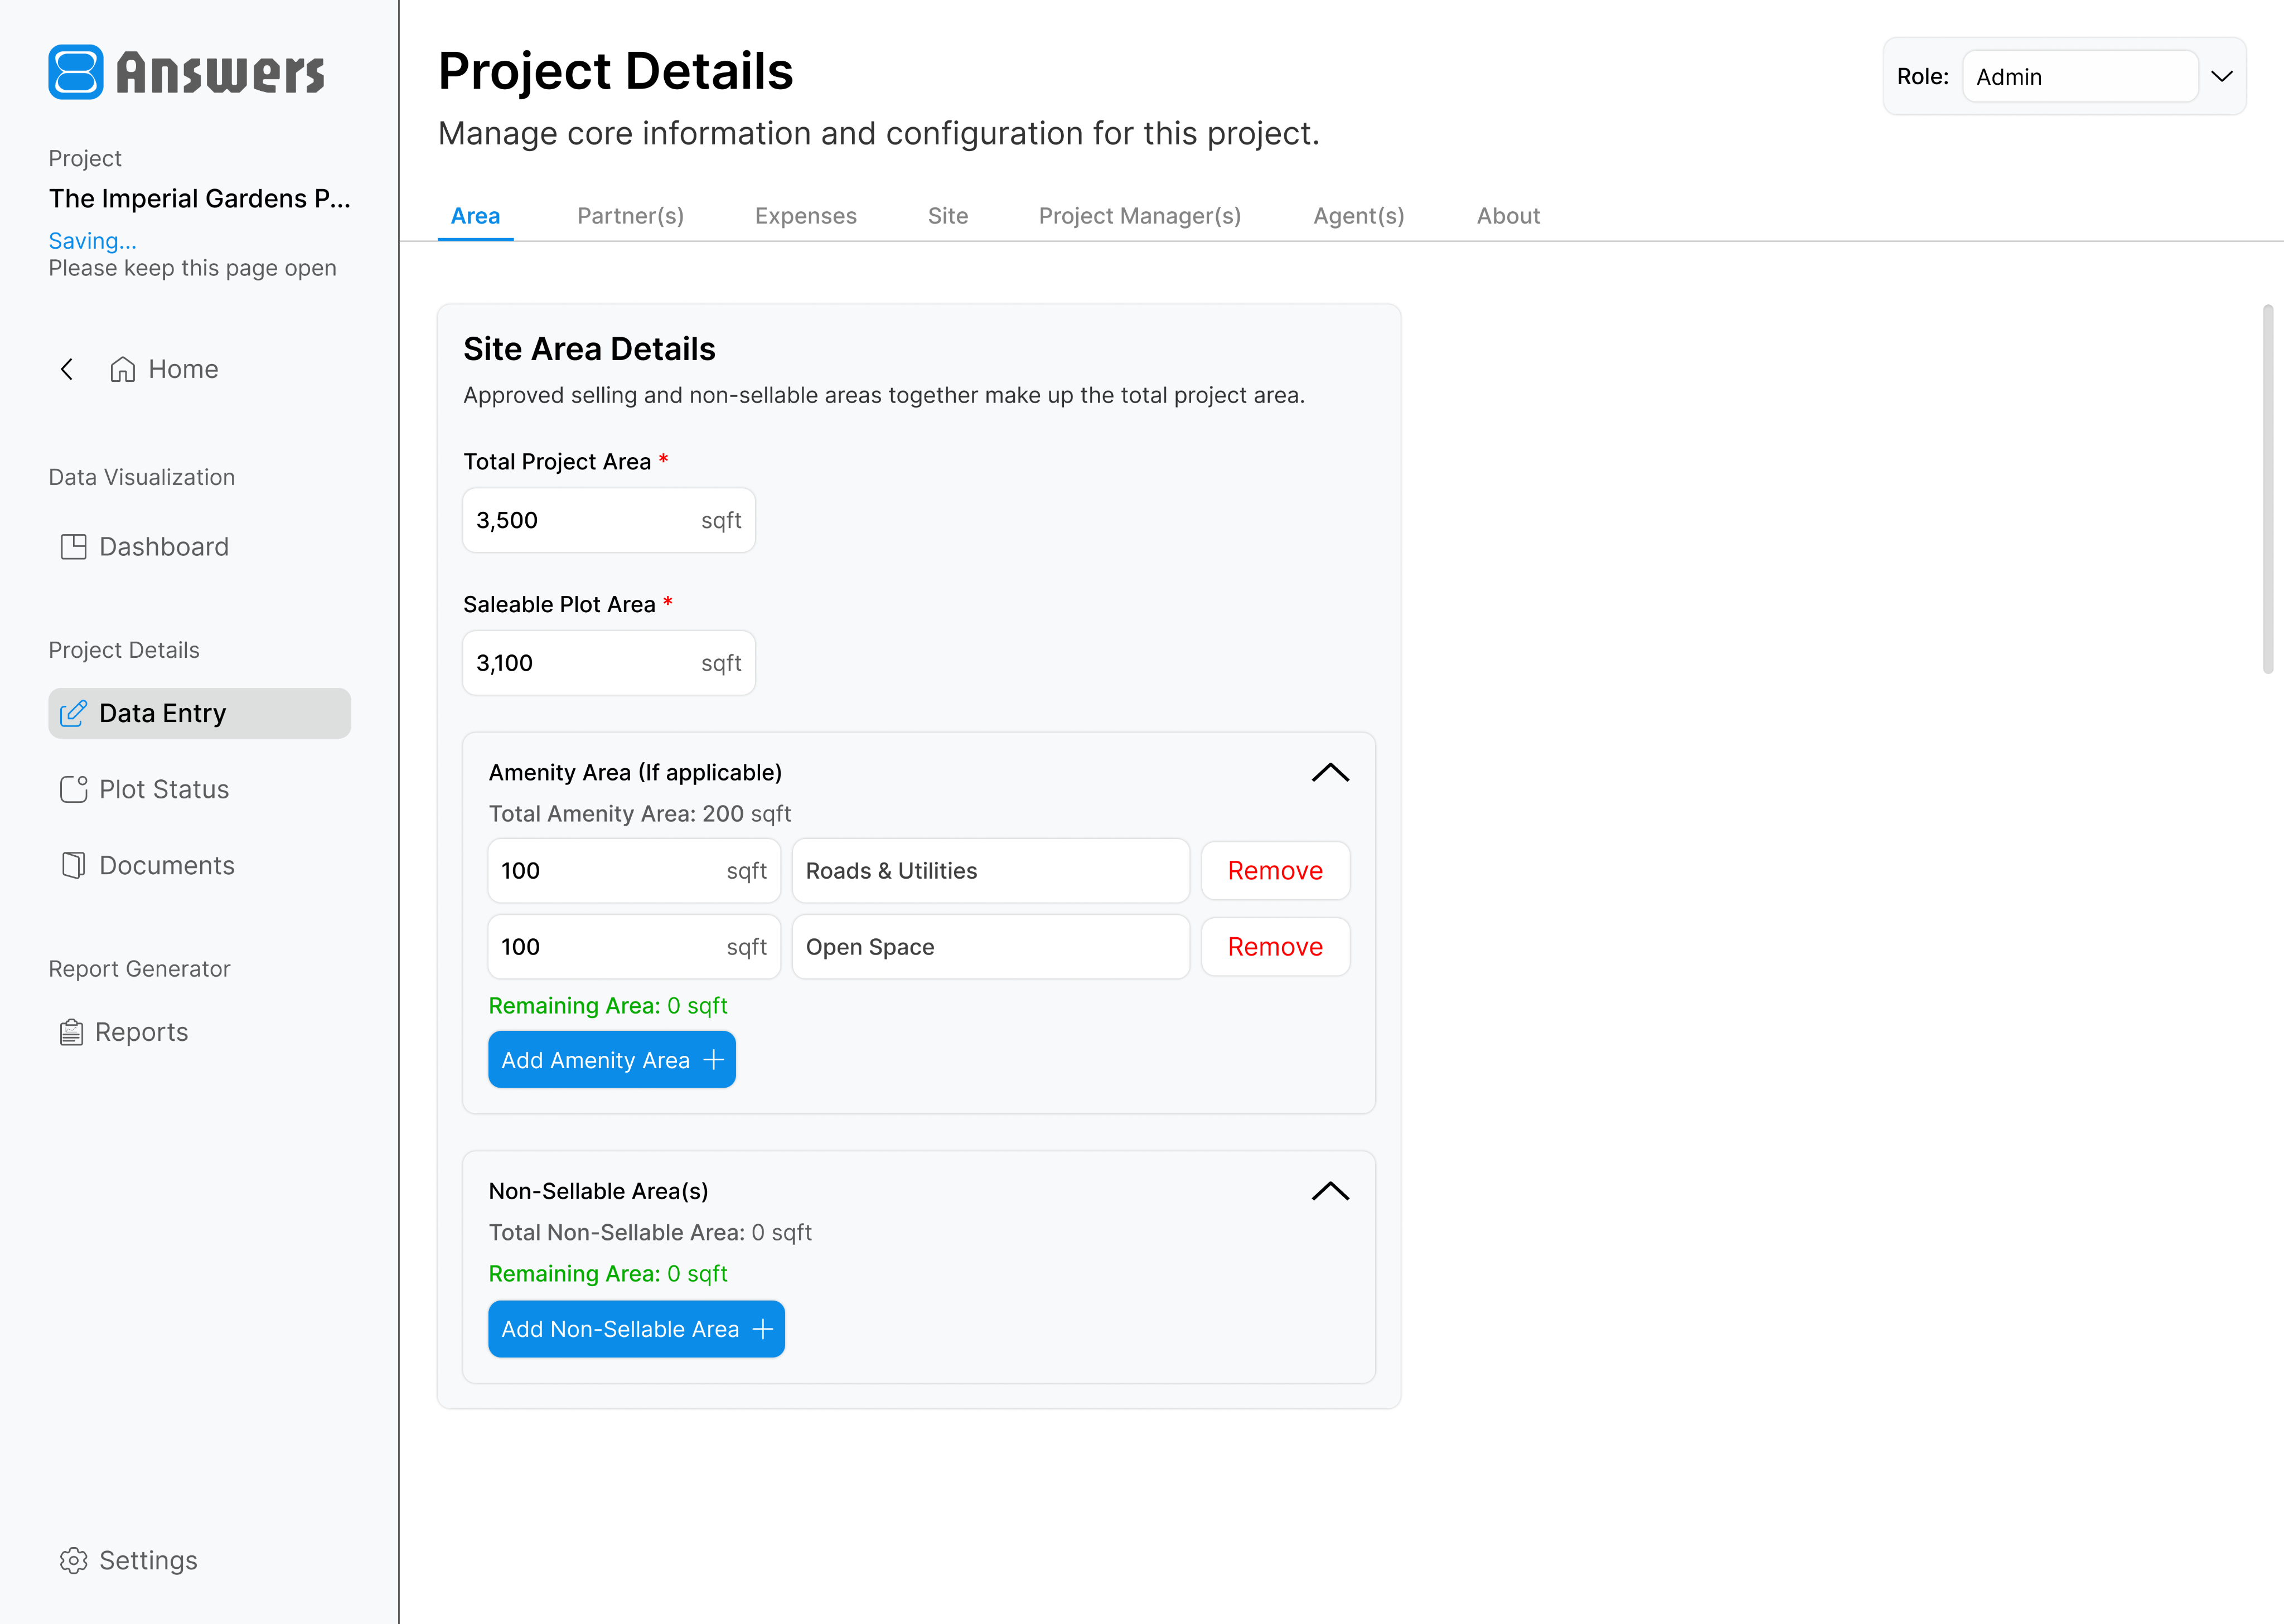This screenshot has width=2284, height=1624.
Task: Click the Total Project Area field
Action: tap(609, 520)
